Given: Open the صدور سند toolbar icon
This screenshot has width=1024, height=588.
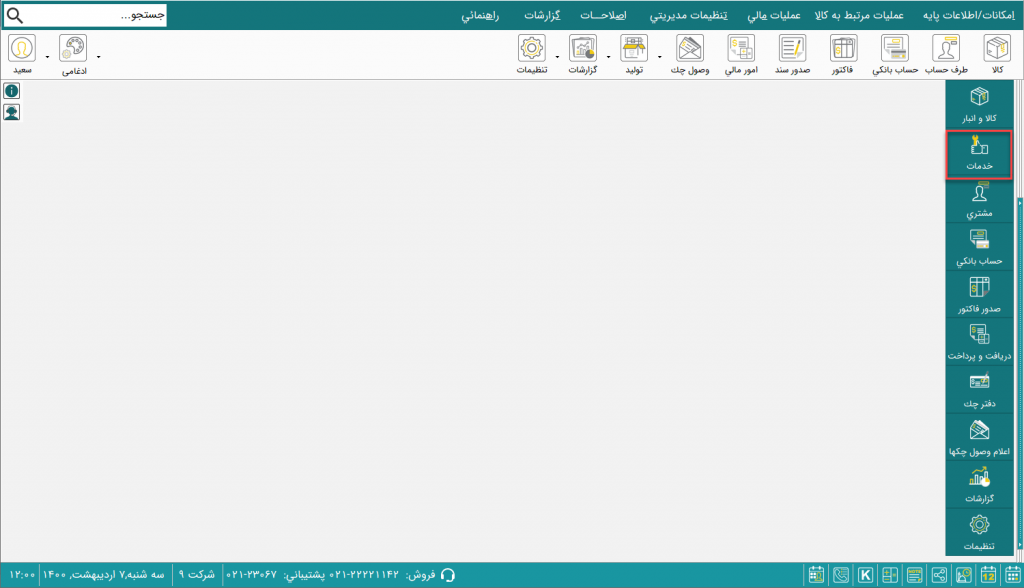Looking at the screenshot, I should [792, 54].
